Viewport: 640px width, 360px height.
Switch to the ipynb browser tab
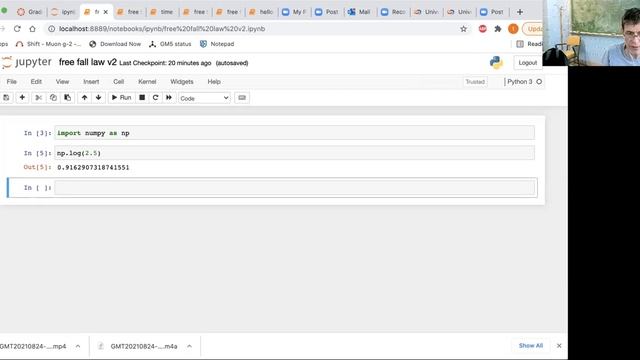(x=63, y=12)
